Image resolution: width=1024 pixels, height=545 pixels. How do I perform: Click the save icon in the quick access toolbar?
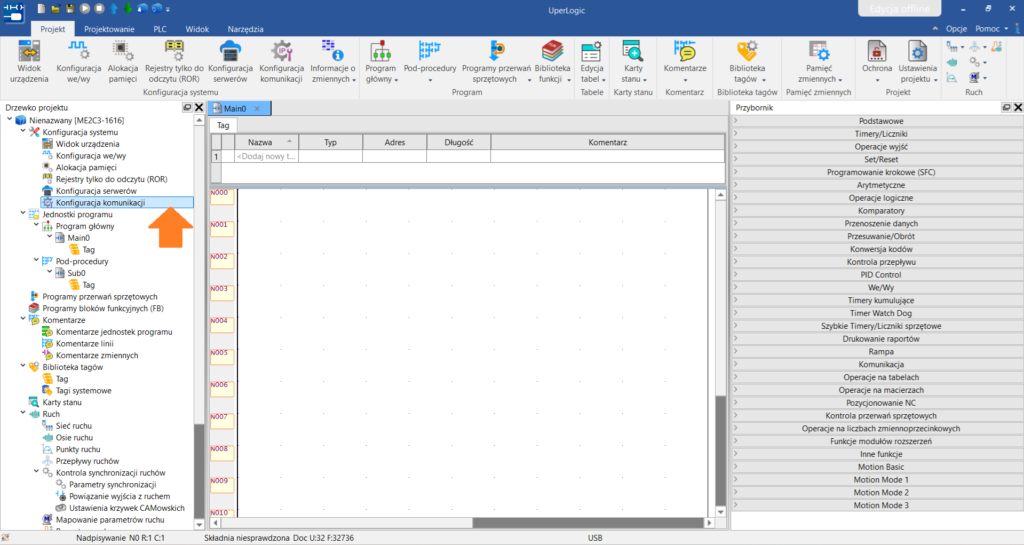point(70,8)
